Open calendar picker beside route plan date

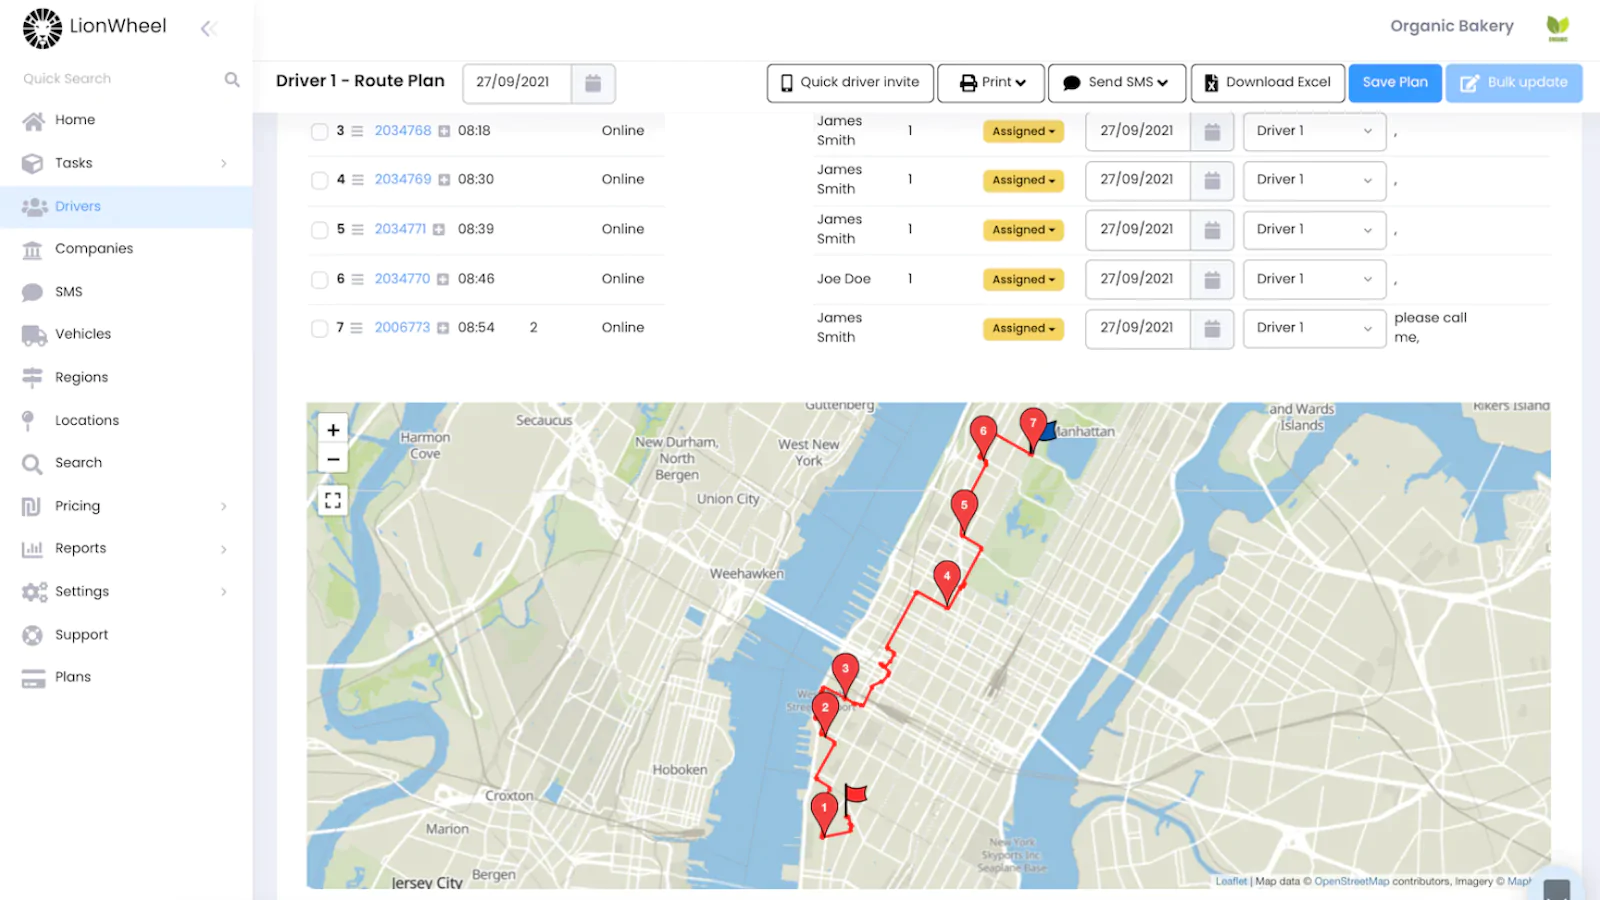pyautogui.click(x=593, y=83)
